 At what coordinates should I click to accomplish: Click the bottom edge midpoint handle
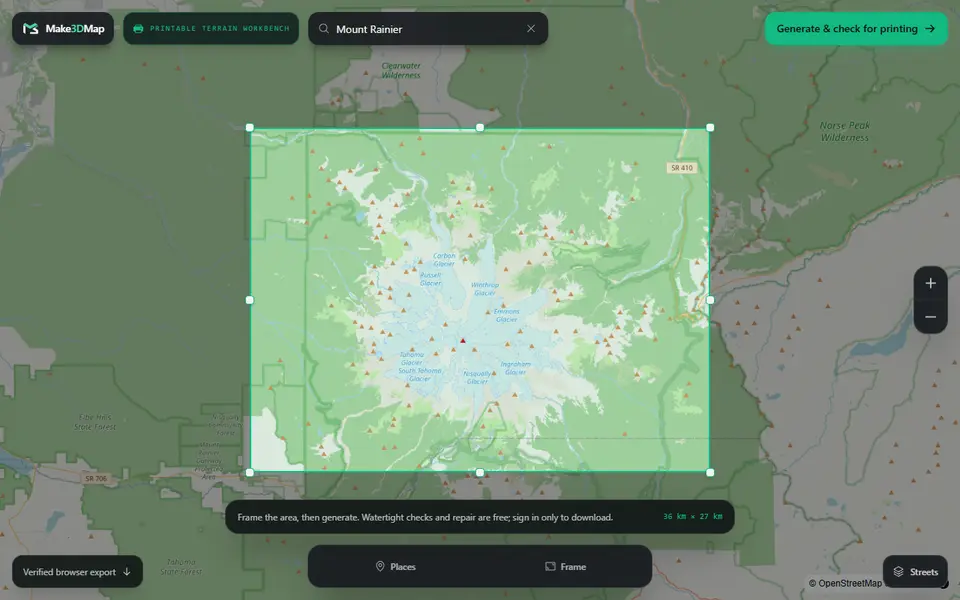click(x=480, y=473)
